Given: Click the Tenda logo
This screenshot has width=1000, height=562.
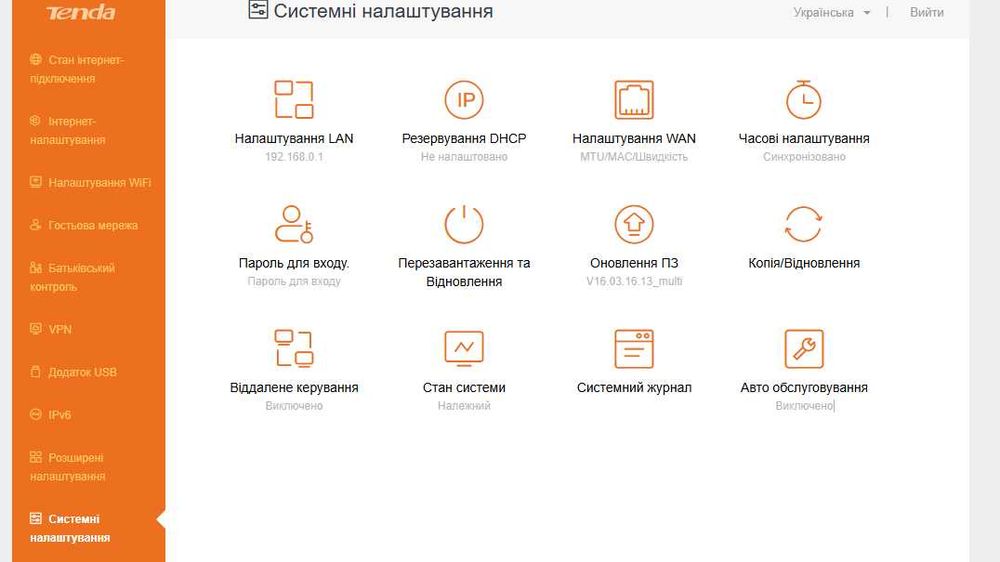Looking at the screenshot, I should tap(81, 12).
